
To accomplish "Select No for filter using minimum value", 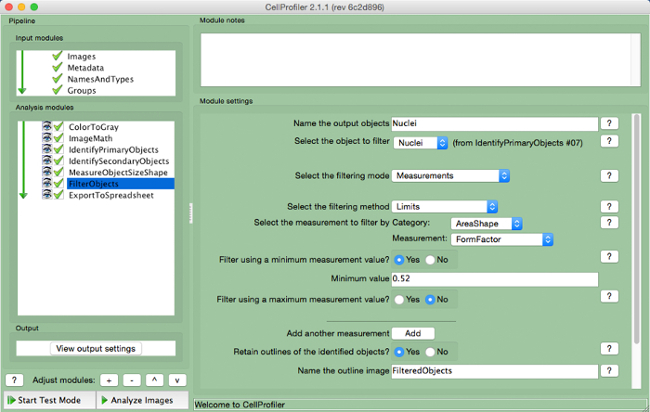I will click(431, 259).
